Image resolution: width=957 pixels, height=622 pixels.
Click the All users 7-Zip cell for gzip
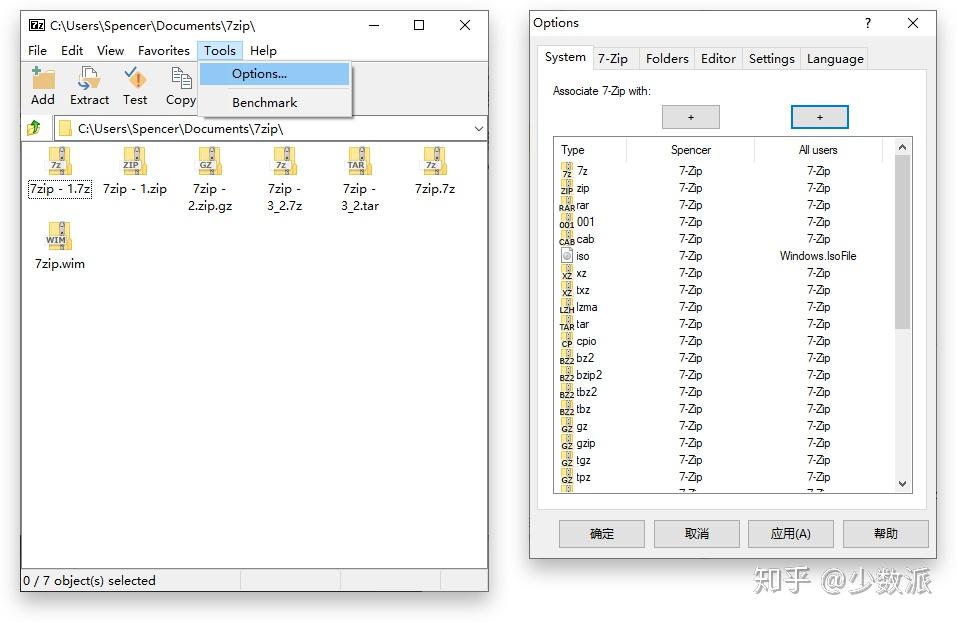[818, 443]
